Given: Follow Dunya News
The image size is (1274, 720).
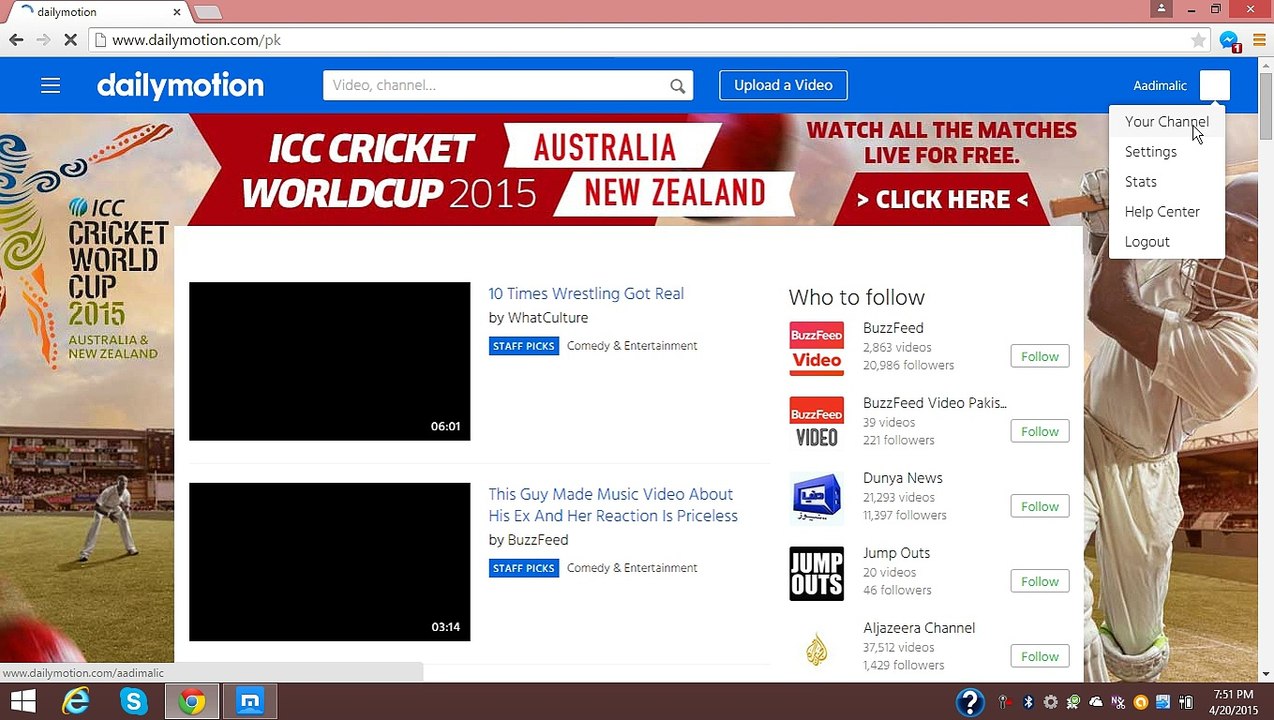Looking at the screenshot, I should click(x=1039, y=506).
